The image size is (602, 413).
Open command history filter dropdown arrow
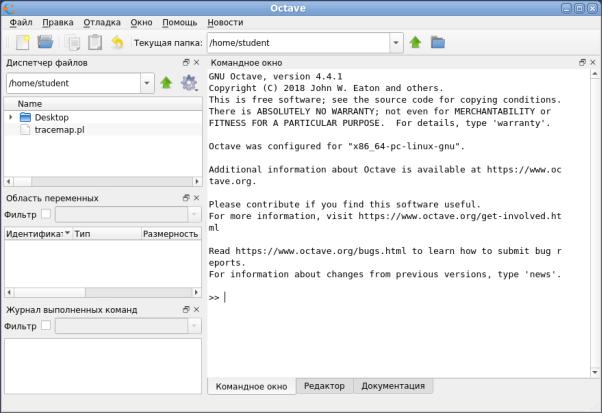pos(194,326)
